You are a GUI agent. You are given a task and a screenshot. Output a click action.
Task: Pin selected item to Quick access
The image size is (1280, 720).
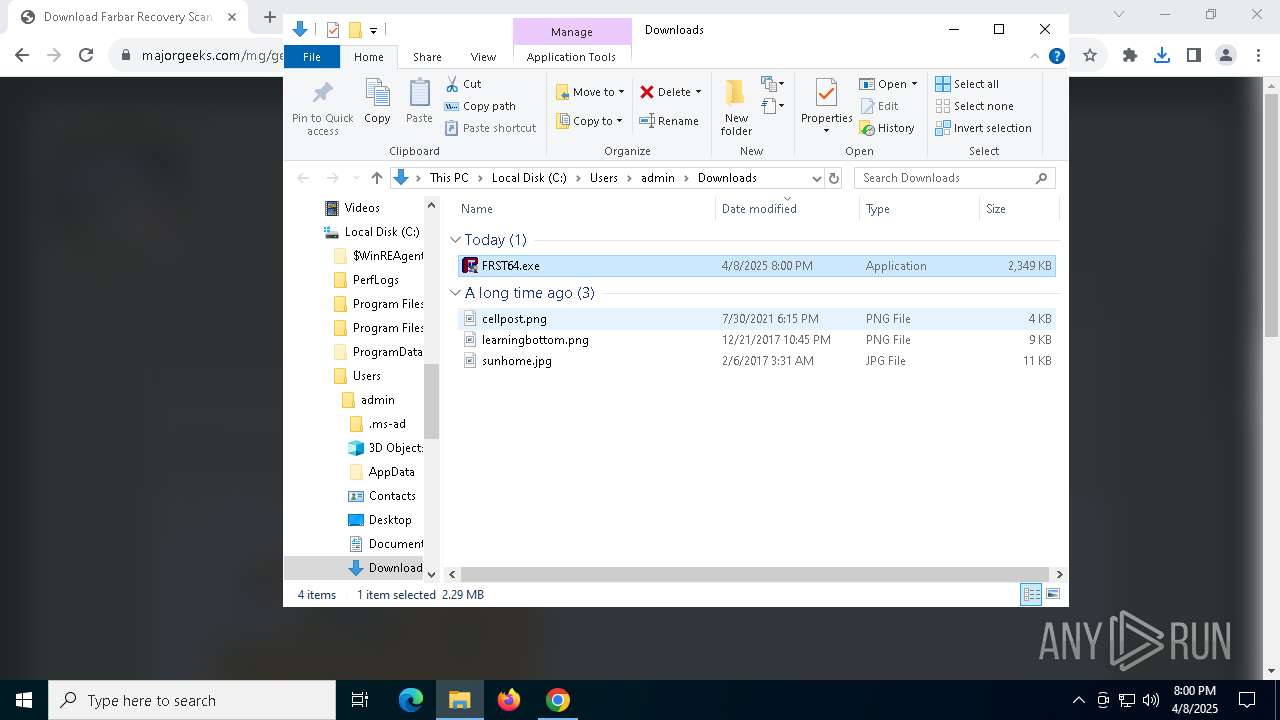pyautogui.click(x=322, y=107)
